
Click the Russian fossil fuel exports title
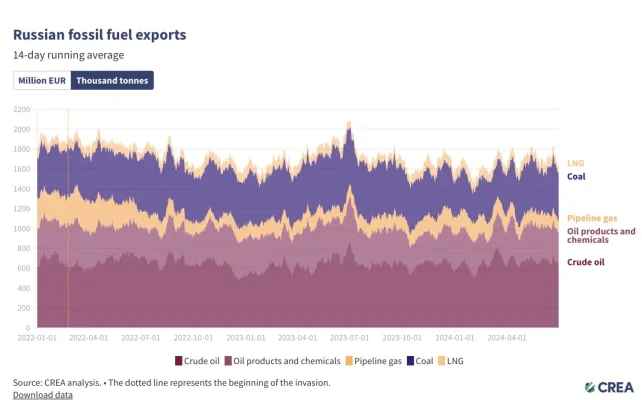pyautogui.click(x=99, y=34)
